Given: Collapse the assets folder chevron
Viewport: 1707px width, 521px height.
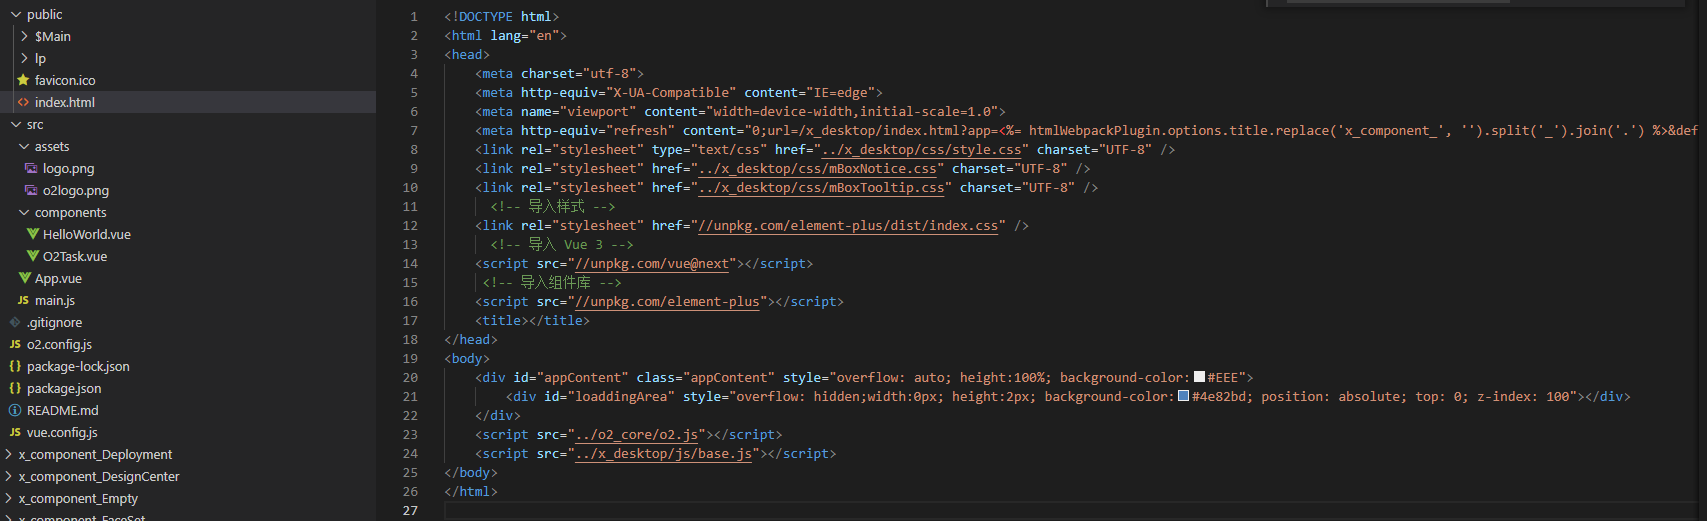Looking at the screenshot, I should click(x=24, y=146).
